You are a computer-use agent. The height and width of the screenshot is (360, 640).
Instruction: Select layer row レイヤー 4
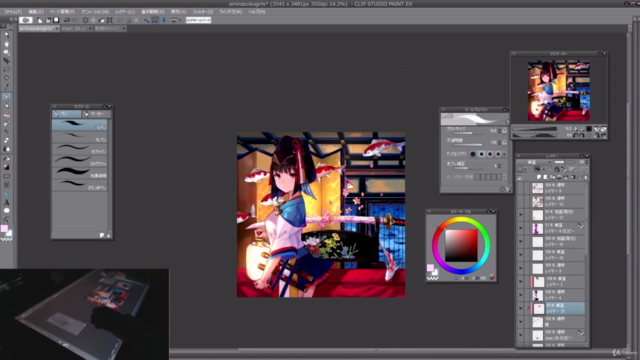point(558,295)
